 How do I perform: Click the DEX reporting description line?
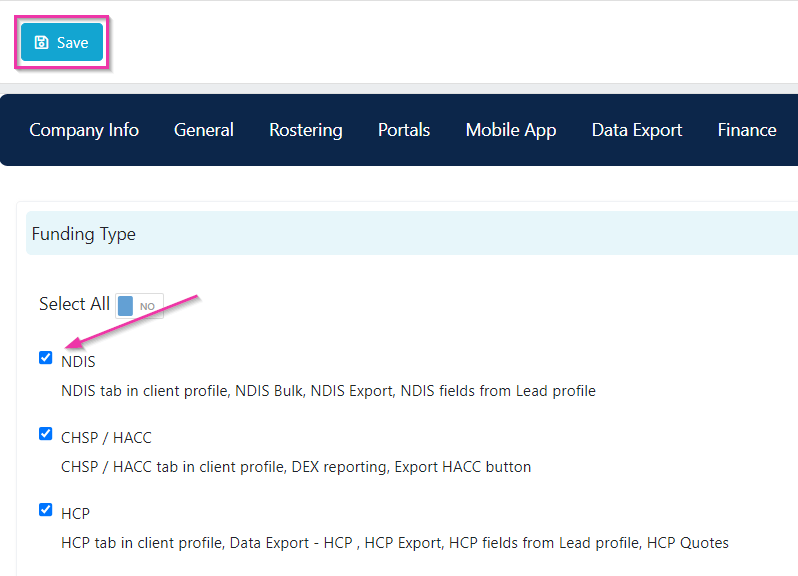(296, 467)
